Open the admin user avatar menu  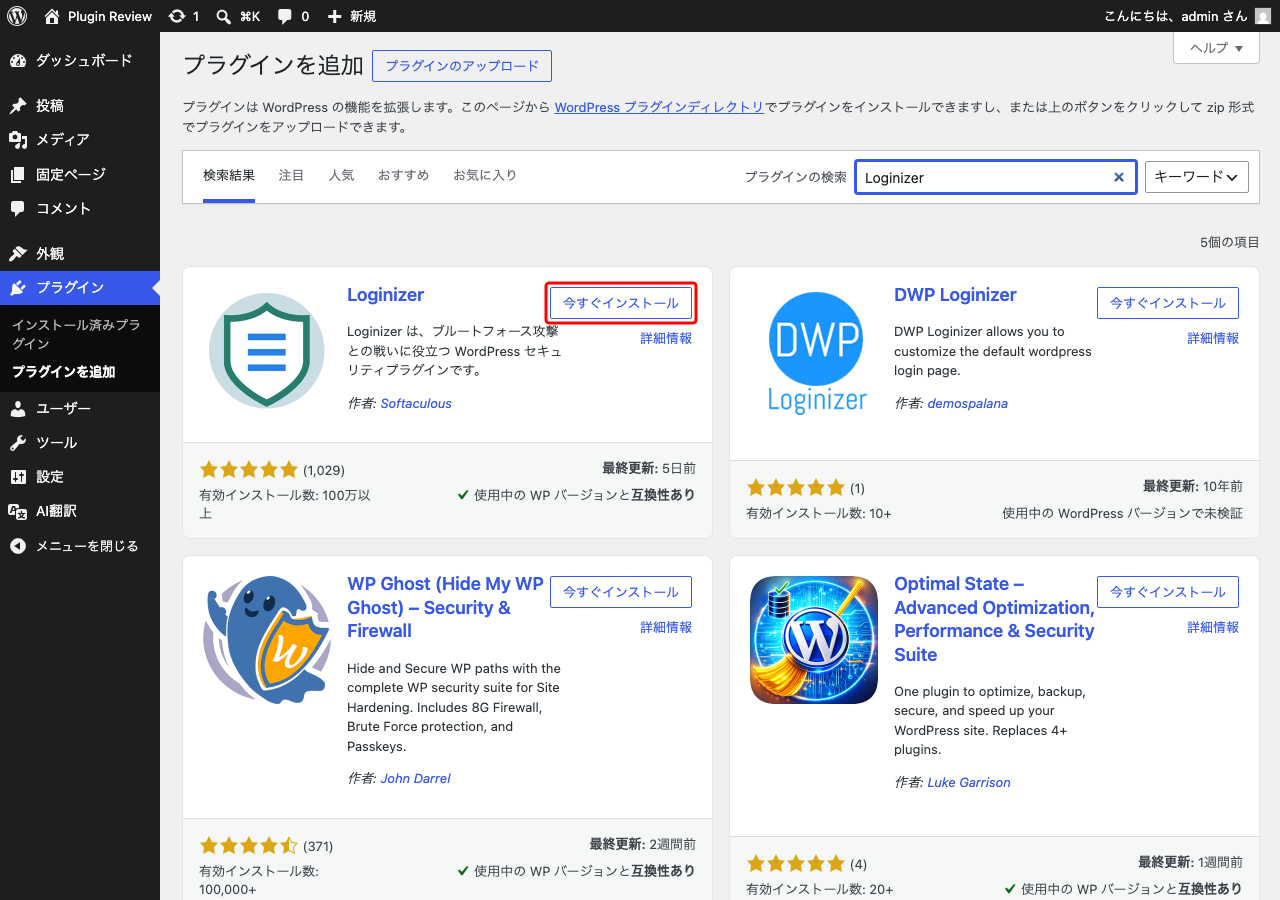tap(1263, 16)
